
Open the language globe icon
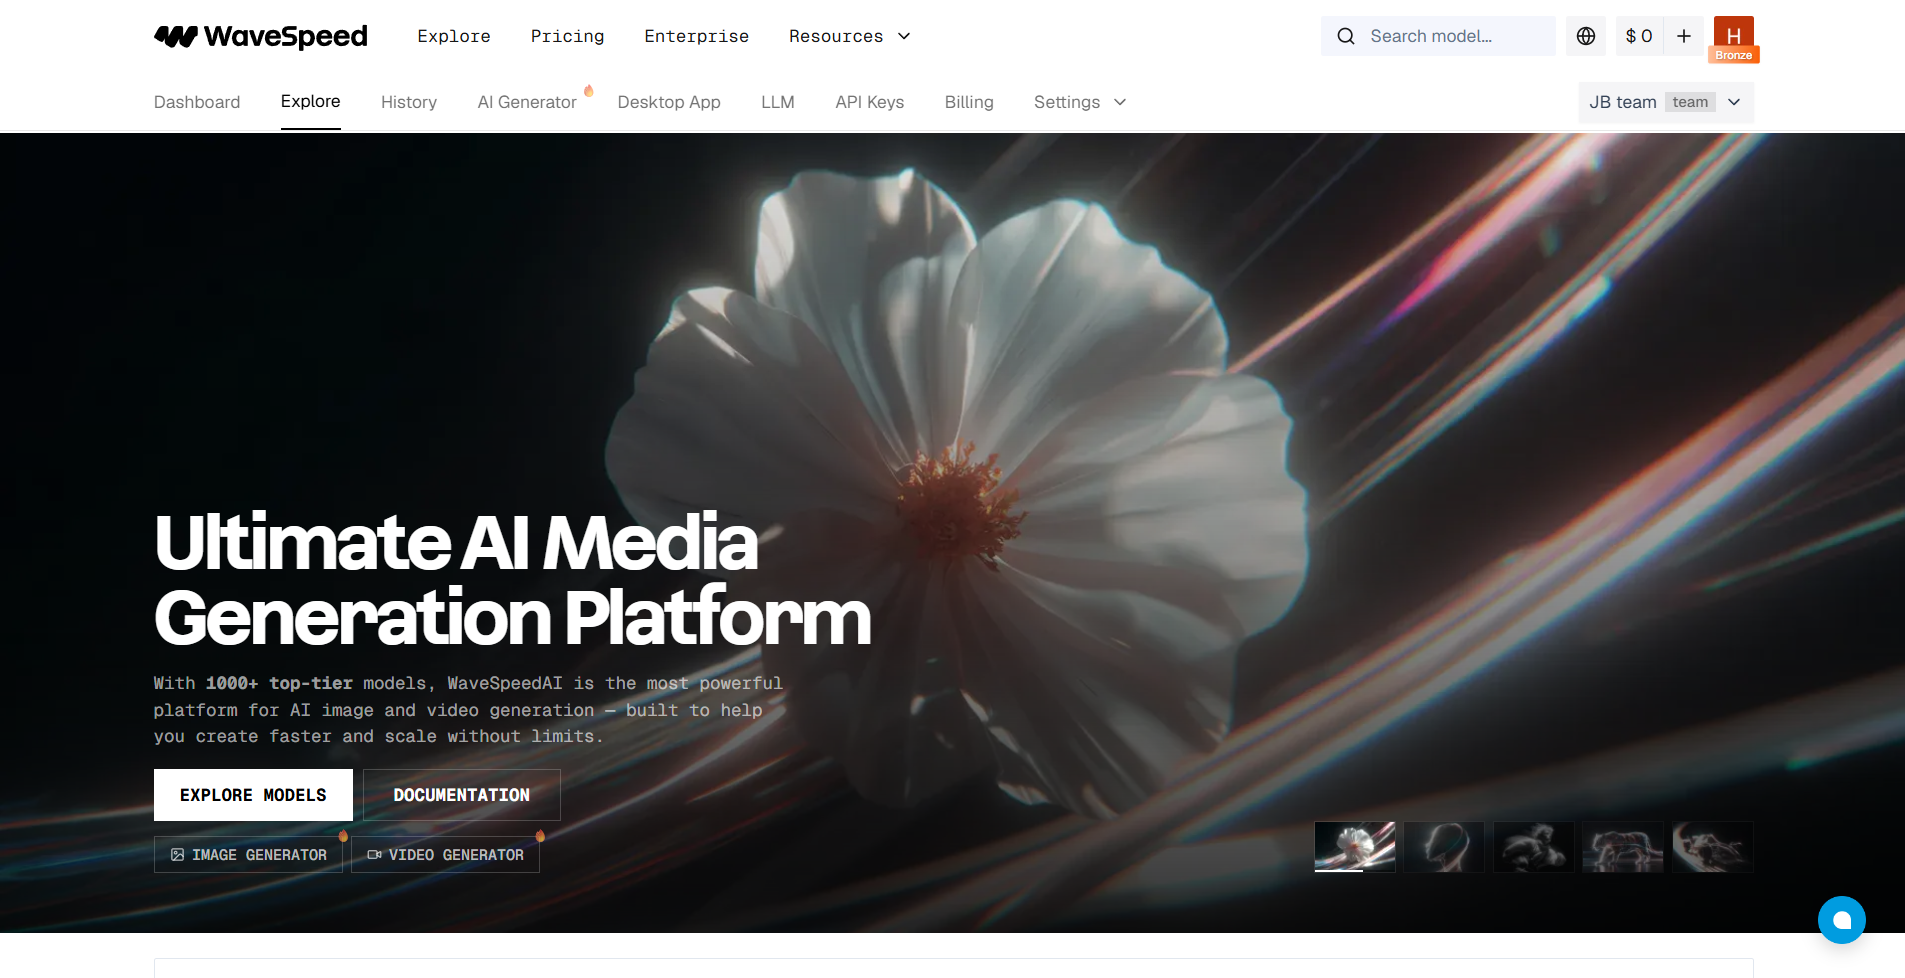tap(1586, 36)
